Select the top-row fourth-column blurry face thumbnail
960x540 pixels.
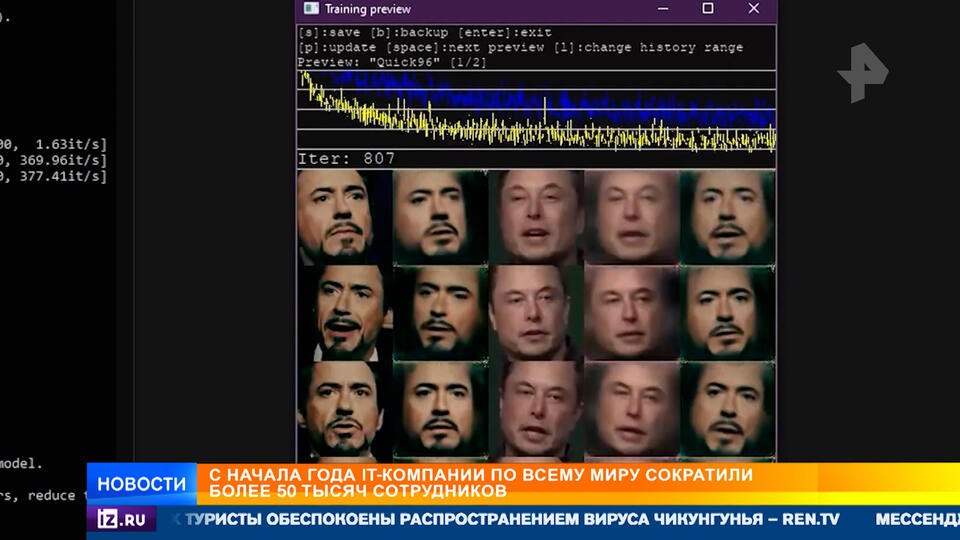[632, 217]
